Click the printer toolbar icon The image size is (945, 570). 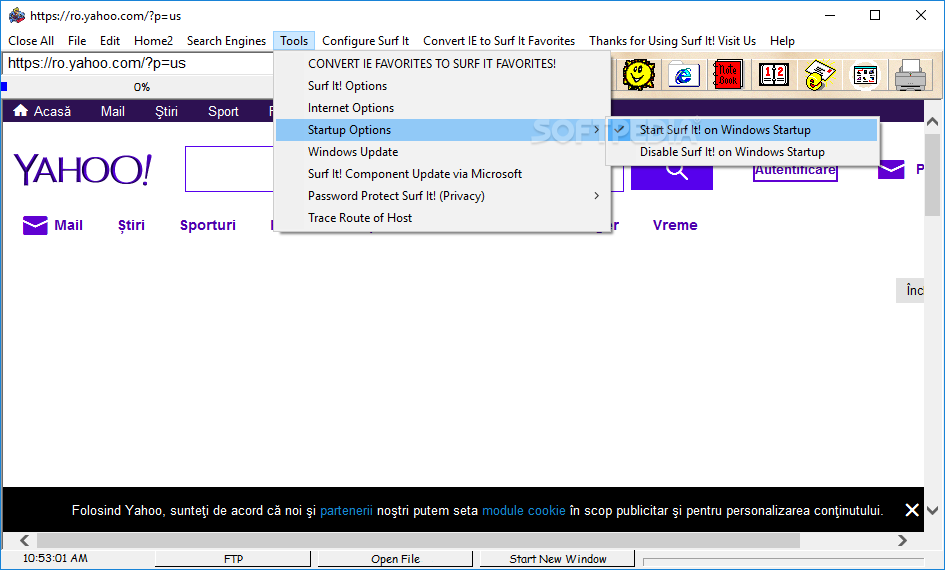(910, 75)
